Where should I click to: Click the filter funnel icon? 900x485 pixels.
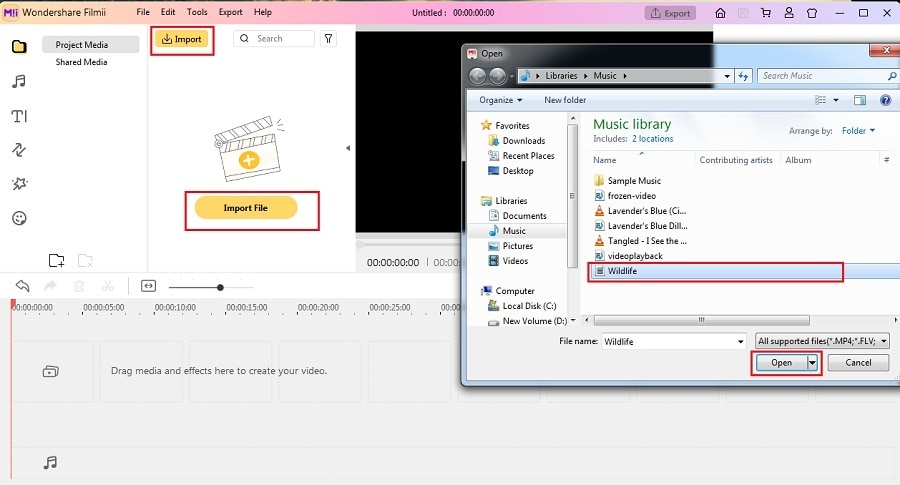pos(328,38)
